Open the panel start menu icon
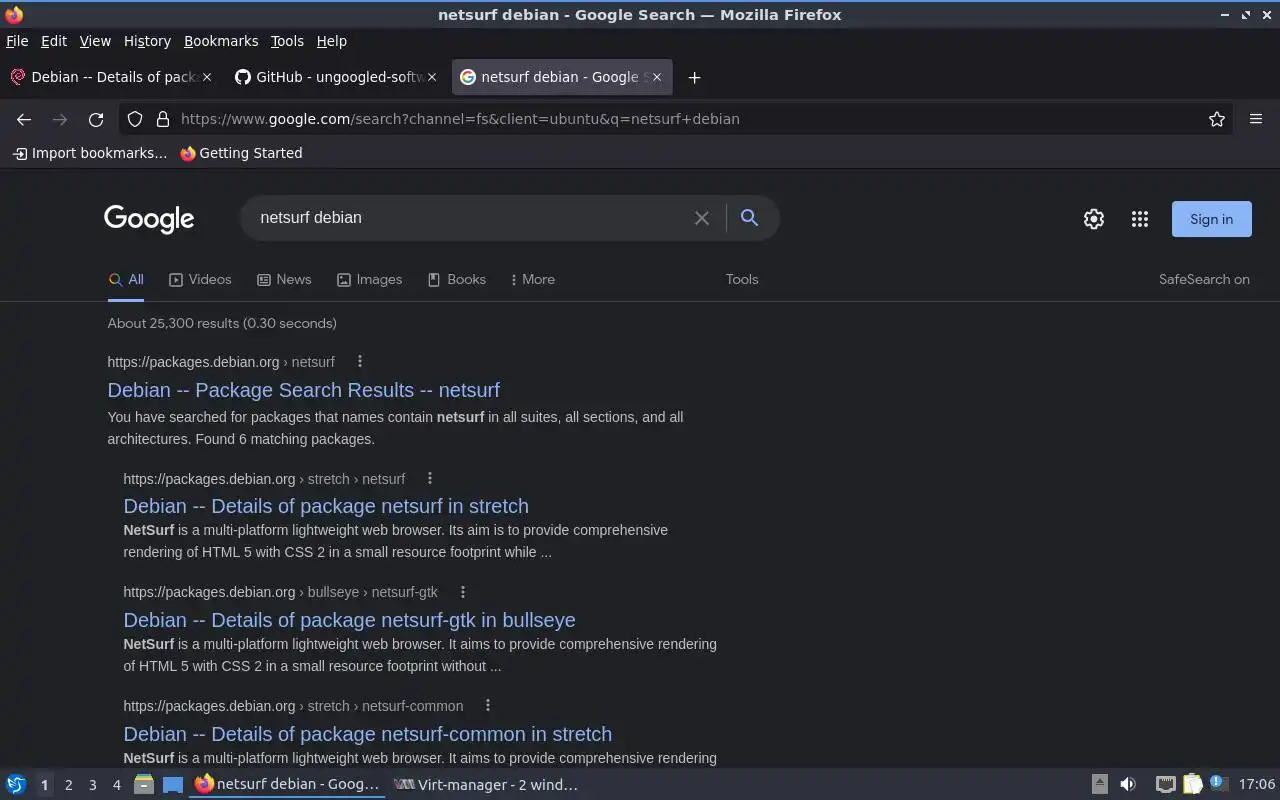Screen dimensions: 1280x800 (x=16, y=785)
